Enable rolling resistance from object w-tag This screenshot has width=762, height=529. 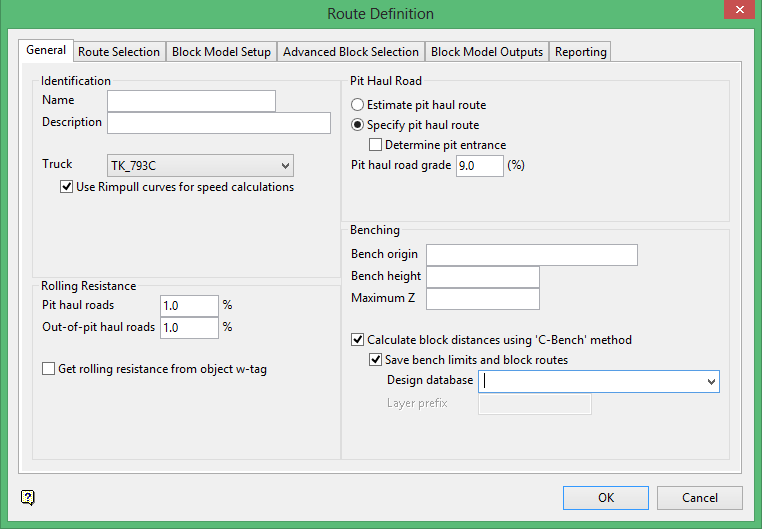click(x=49, y=369)
